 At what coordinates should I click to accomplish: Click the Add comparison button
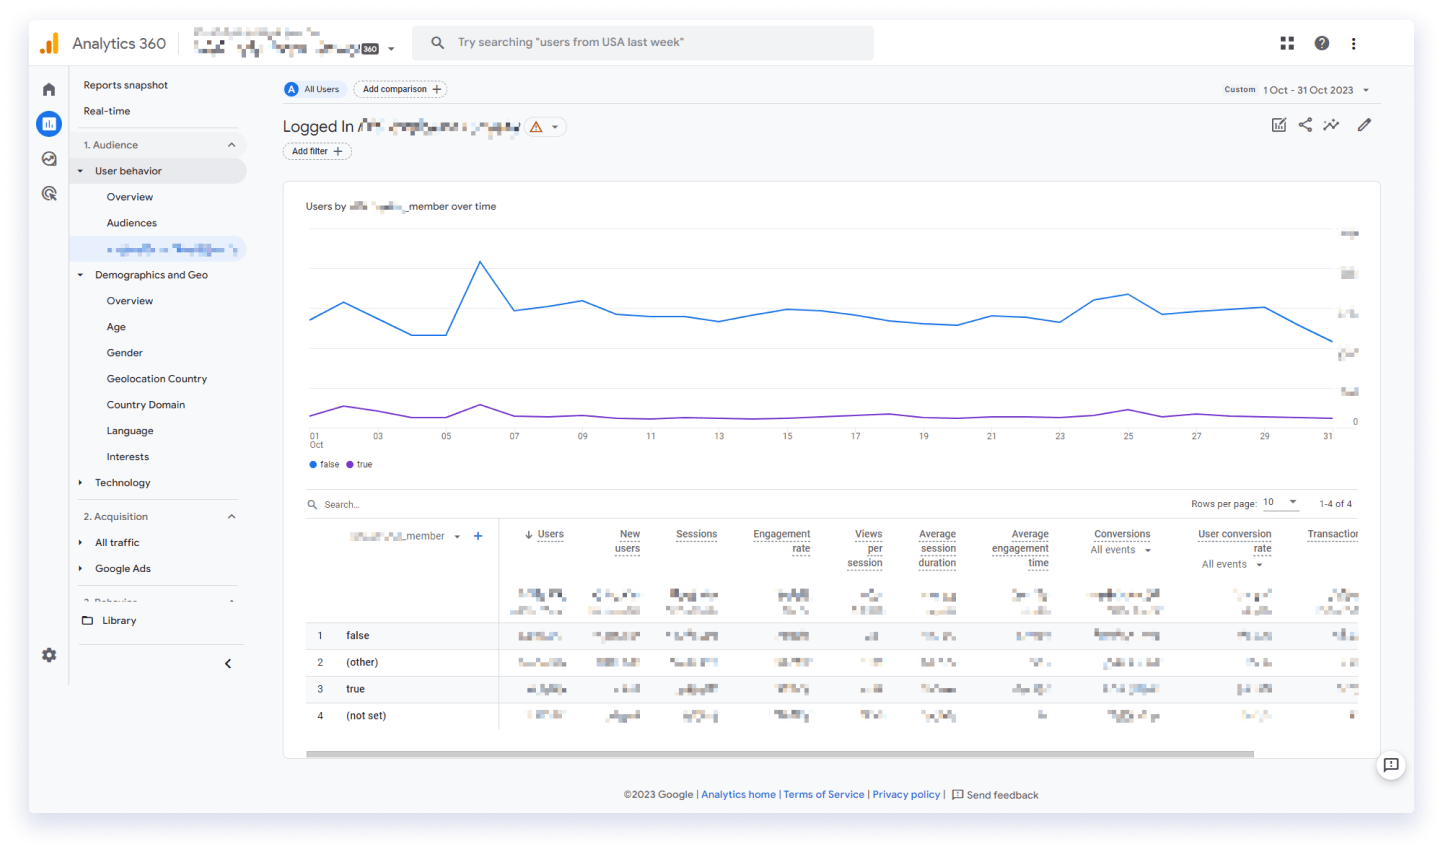click(400, 89)
